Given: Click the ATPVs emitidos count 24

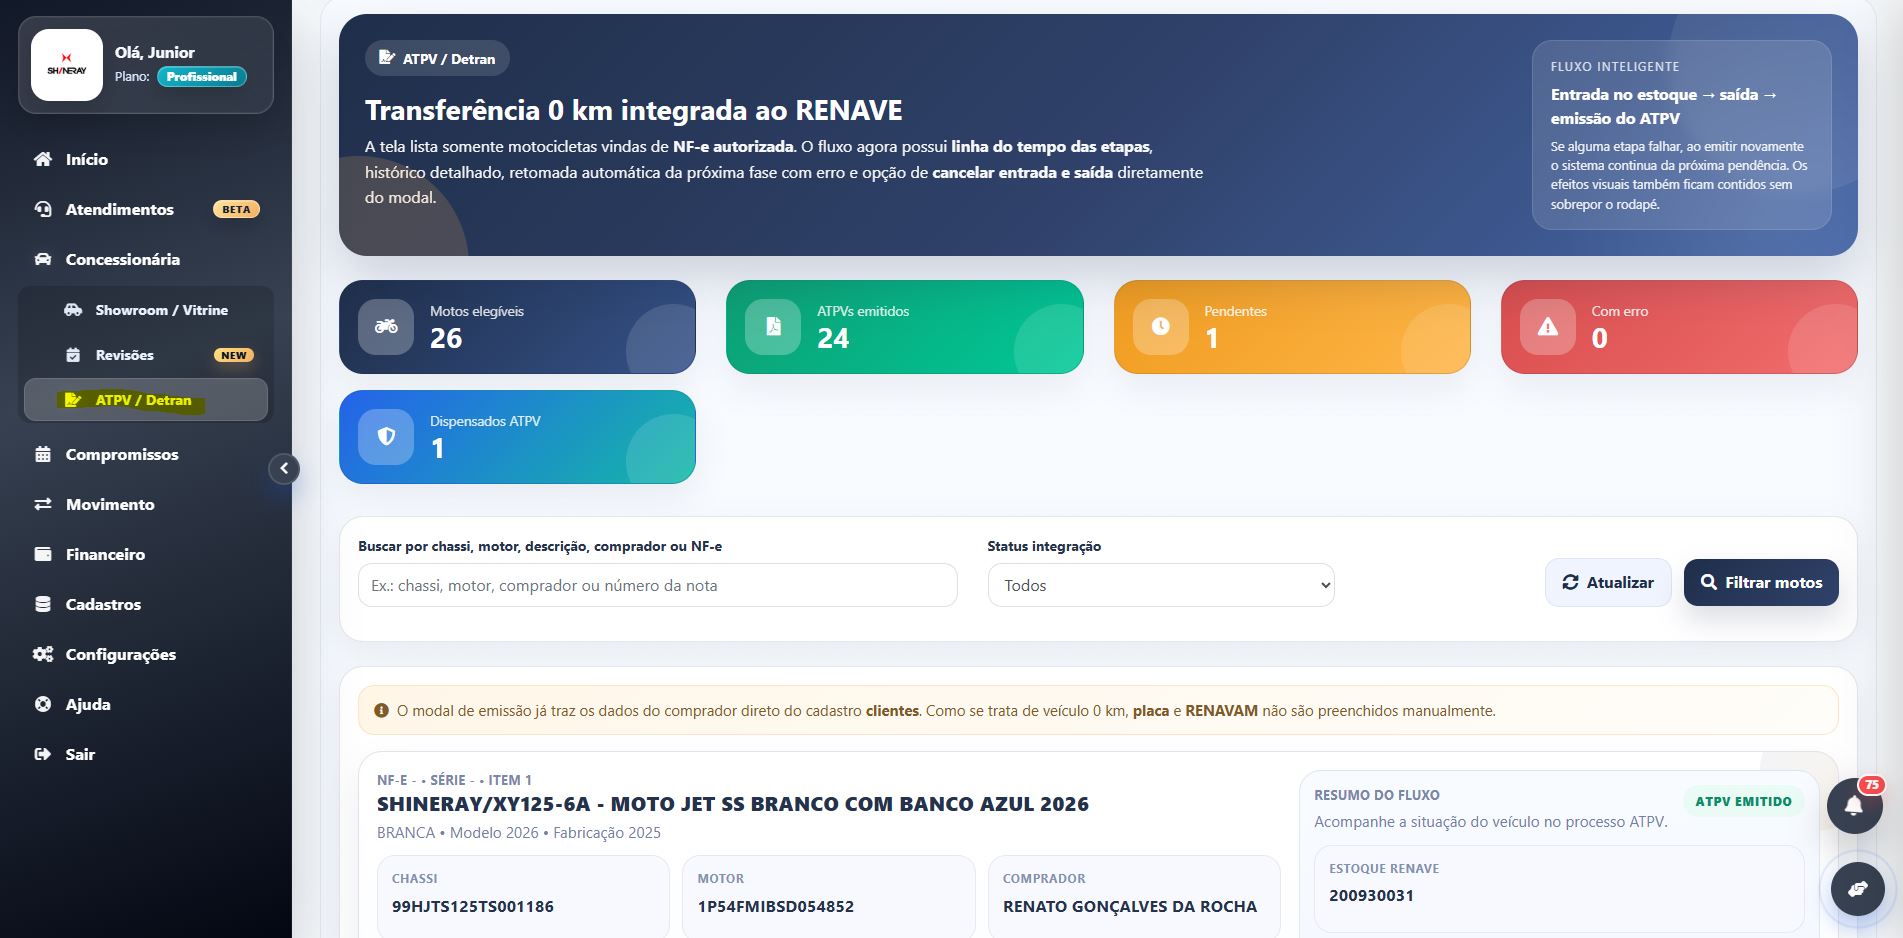Looking at the screenshot, I should coord(833,338).
